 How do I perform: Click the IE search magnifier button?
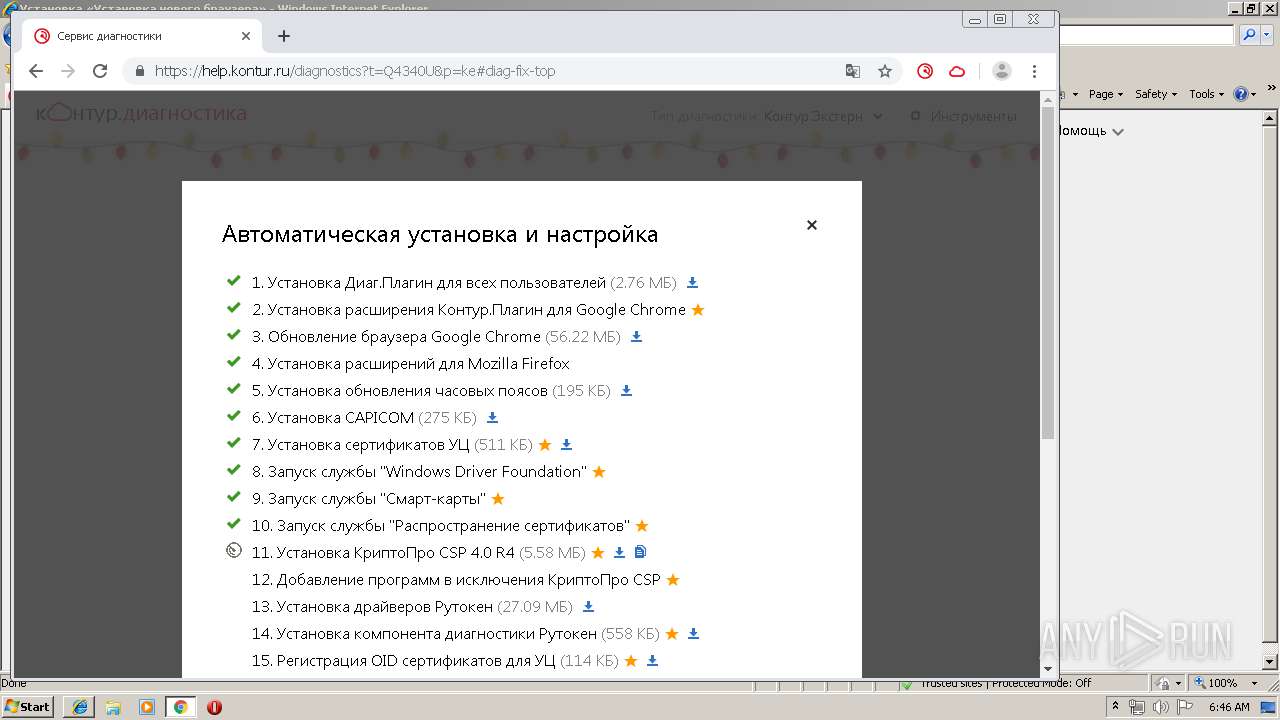tap(1250, 35)
